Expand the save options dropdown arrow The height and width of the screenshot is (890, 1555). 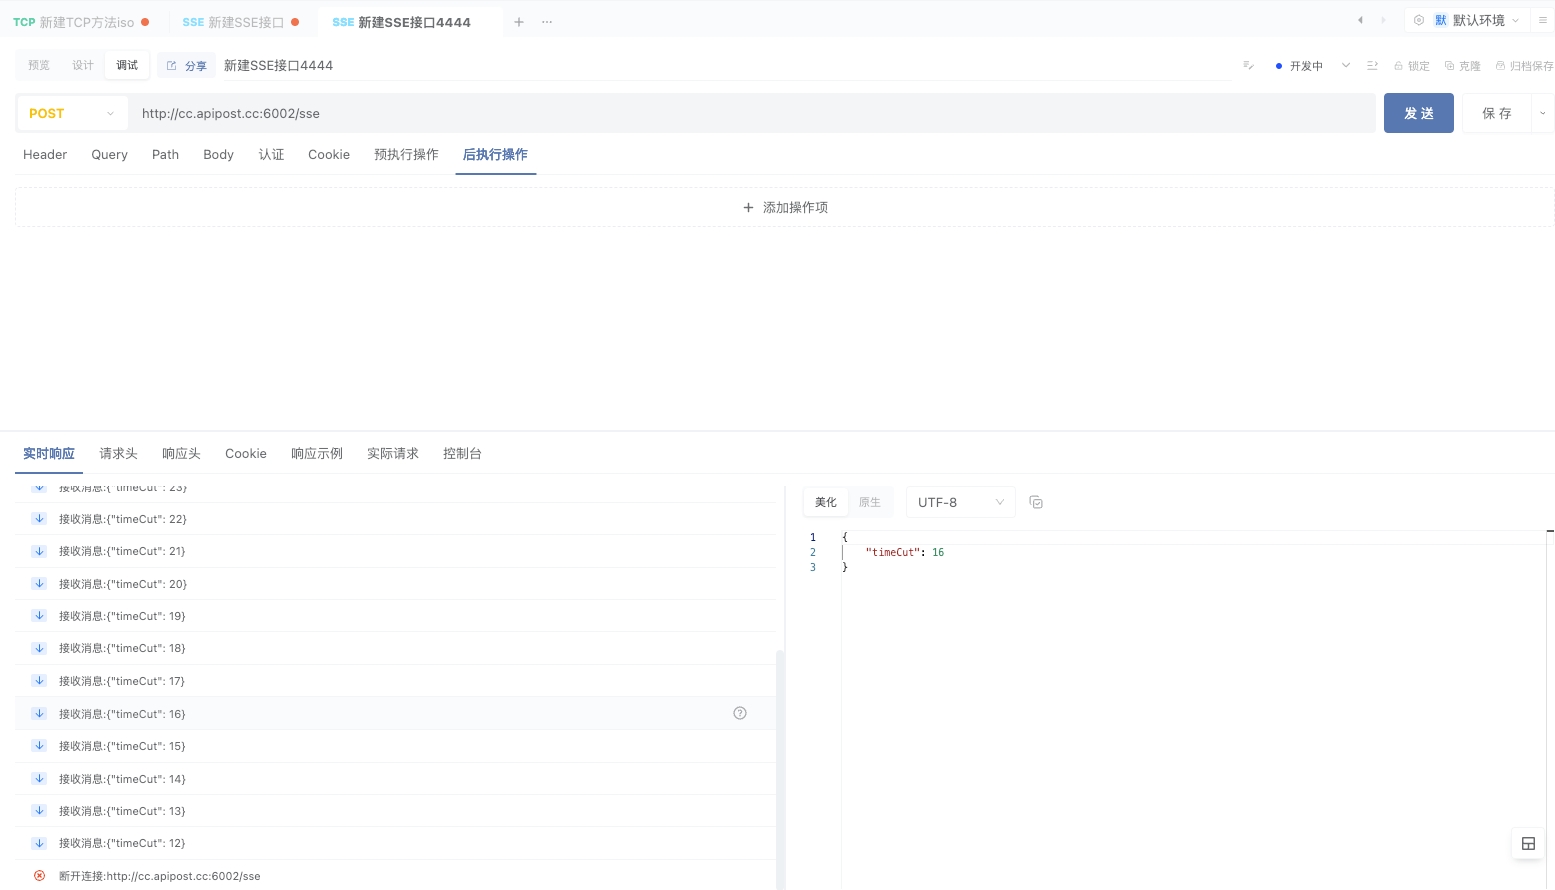click(x=1542, y=113)
